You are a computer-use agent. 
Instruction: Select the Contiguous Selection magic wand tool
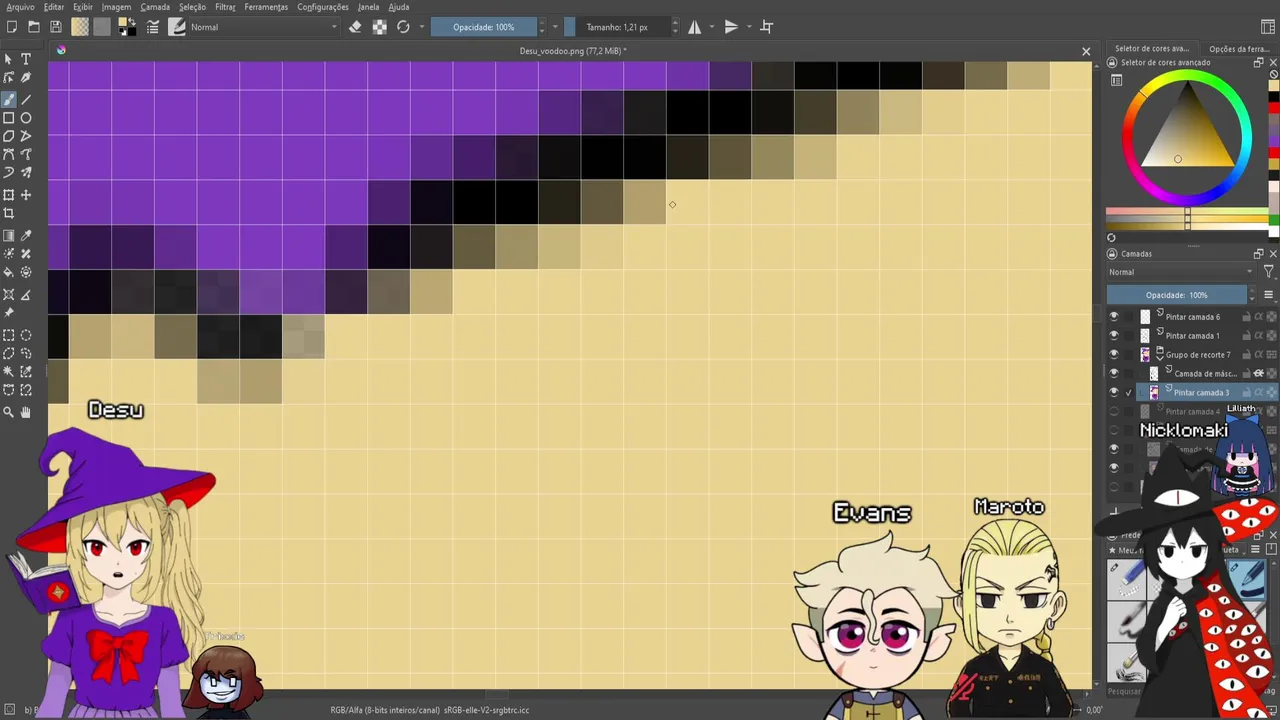coord(9,372)
